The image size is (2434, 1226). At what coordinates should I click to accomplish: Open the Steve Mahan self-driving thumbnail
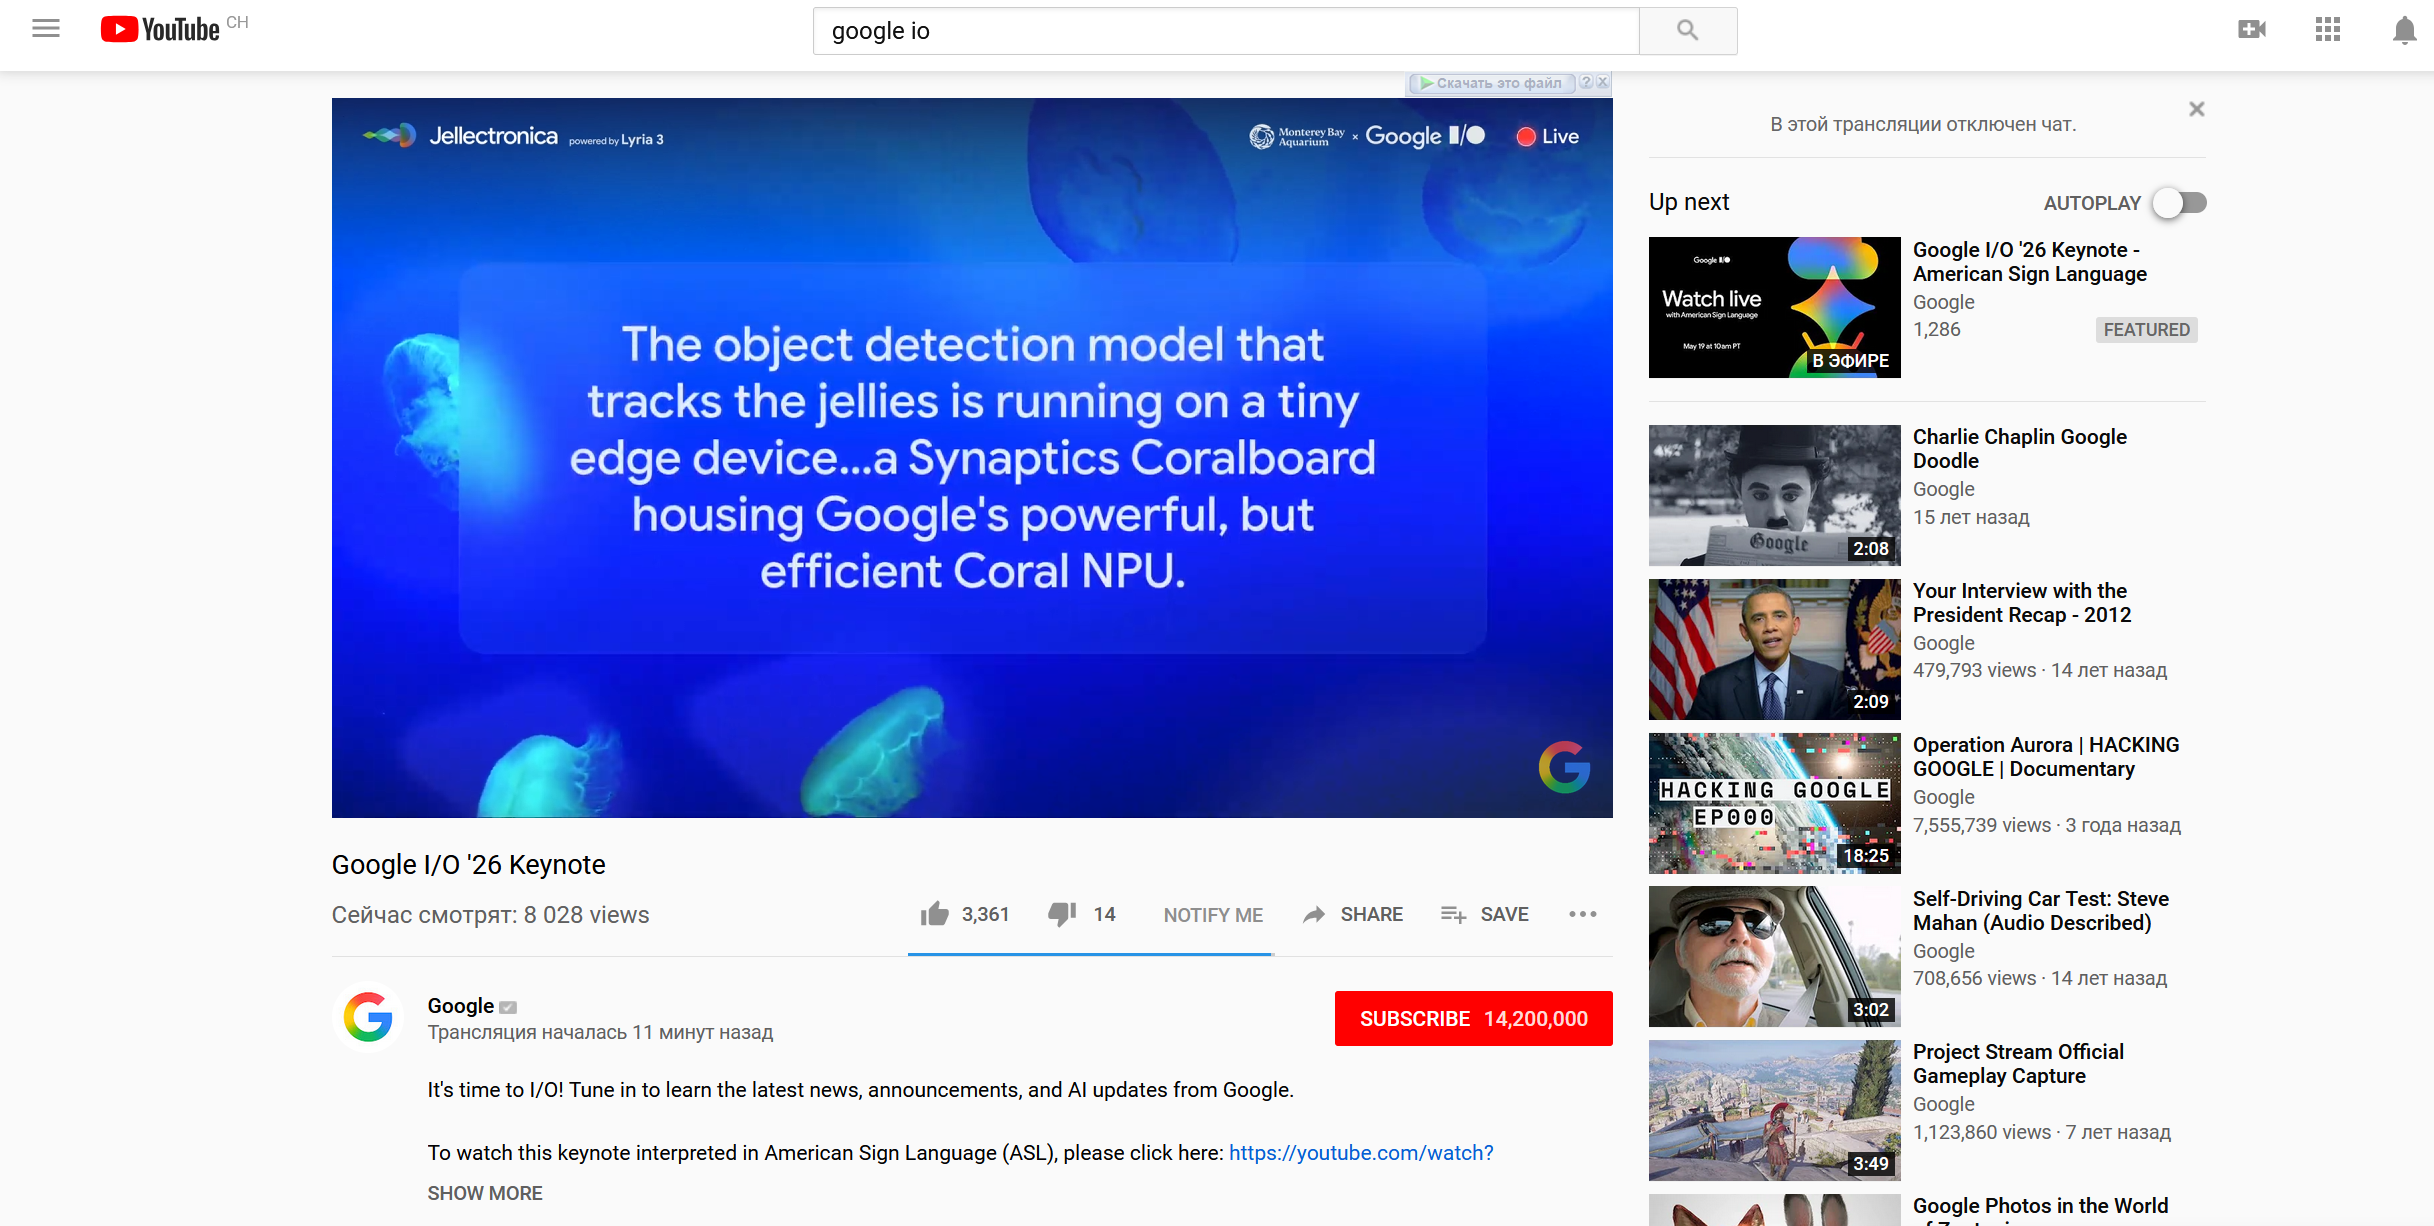(x=1774, y=956)
